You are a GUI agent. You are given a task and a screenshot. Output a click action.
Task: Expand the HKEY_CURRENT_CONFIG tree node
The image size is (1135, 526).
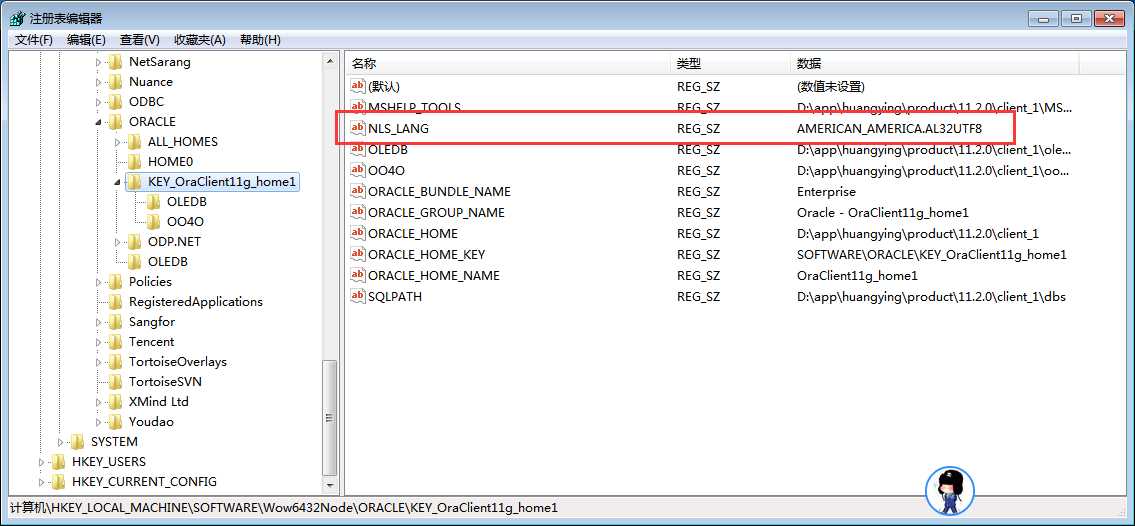42,482
